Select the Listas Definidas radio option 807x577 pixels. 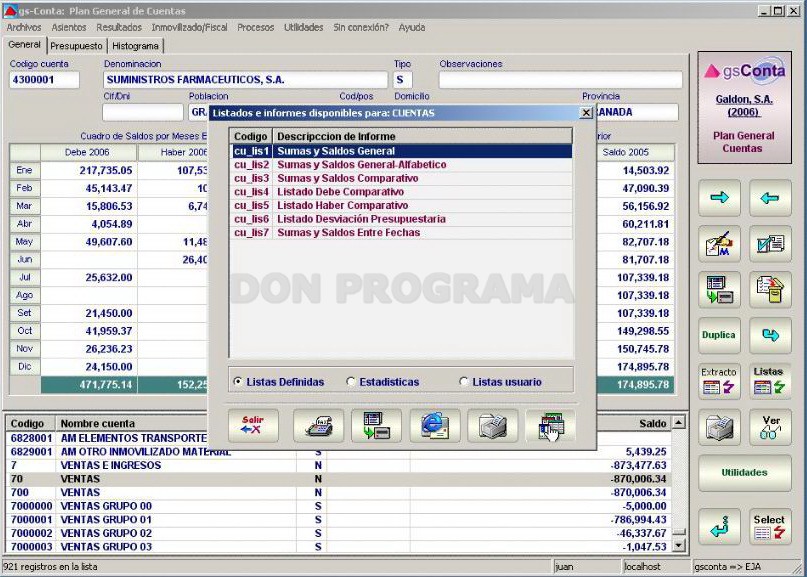tap(278, 382)
